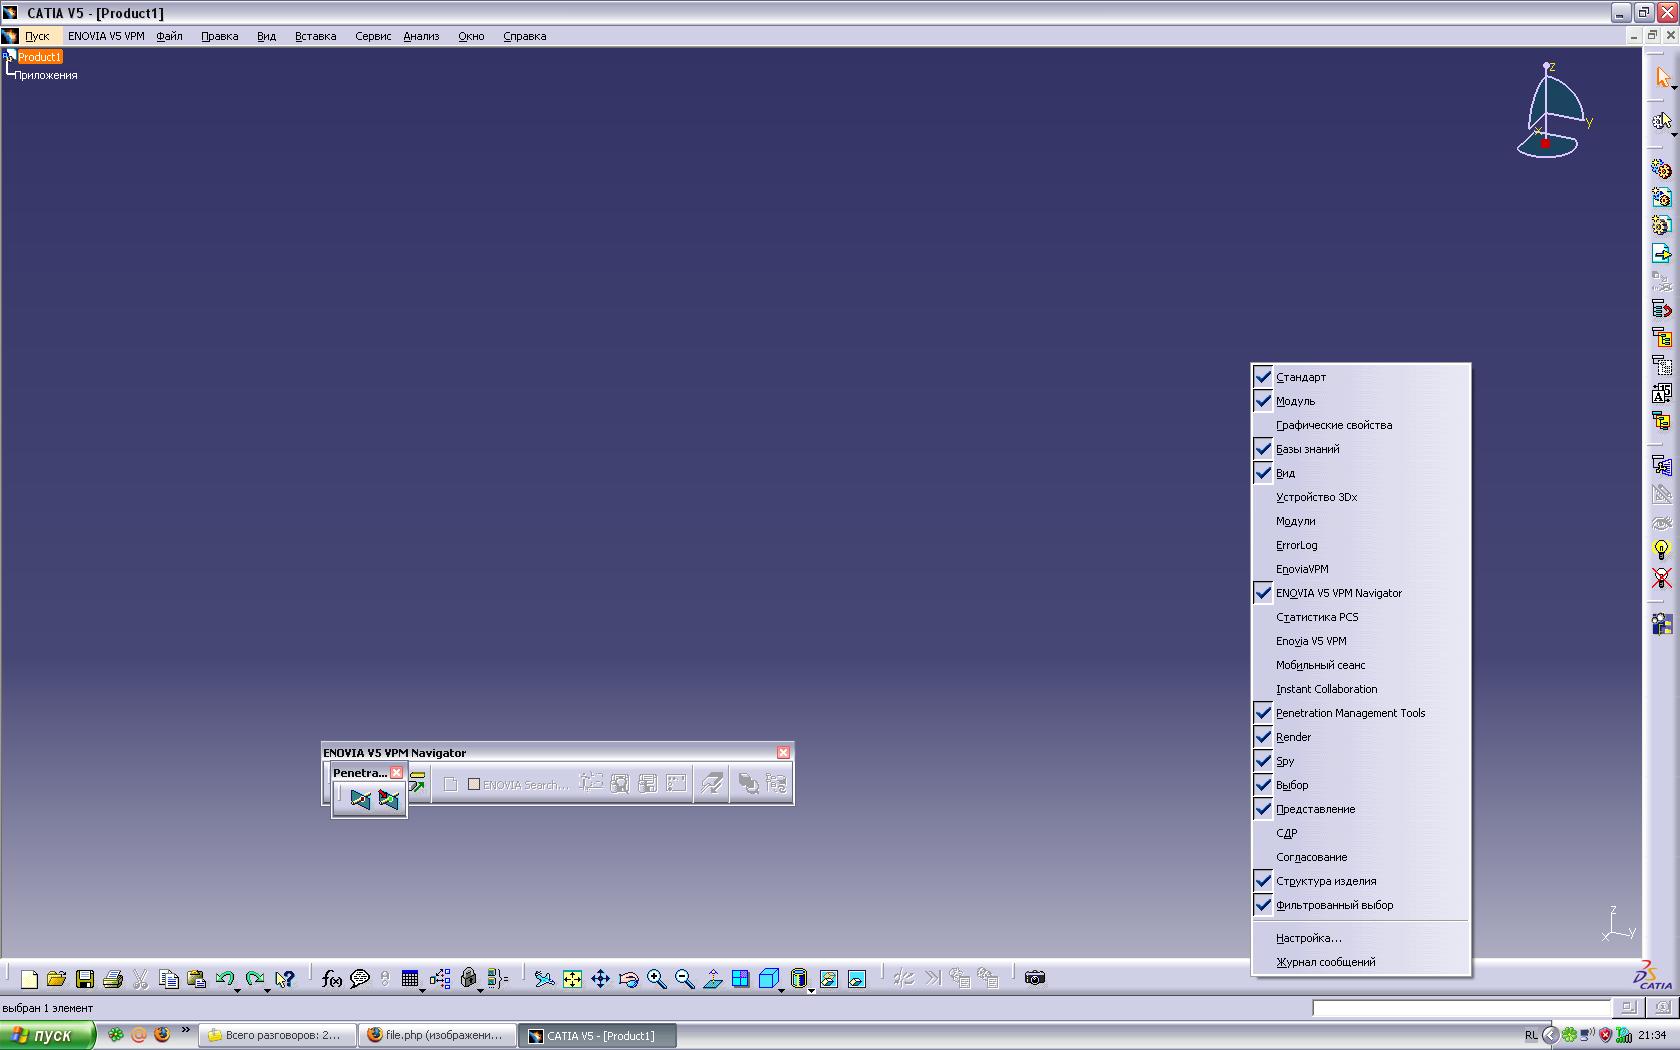Image resolution: width=1680 pixels, height=1050 pixels.
Task: Select the Rotate view tool
Action: point(628,979)
